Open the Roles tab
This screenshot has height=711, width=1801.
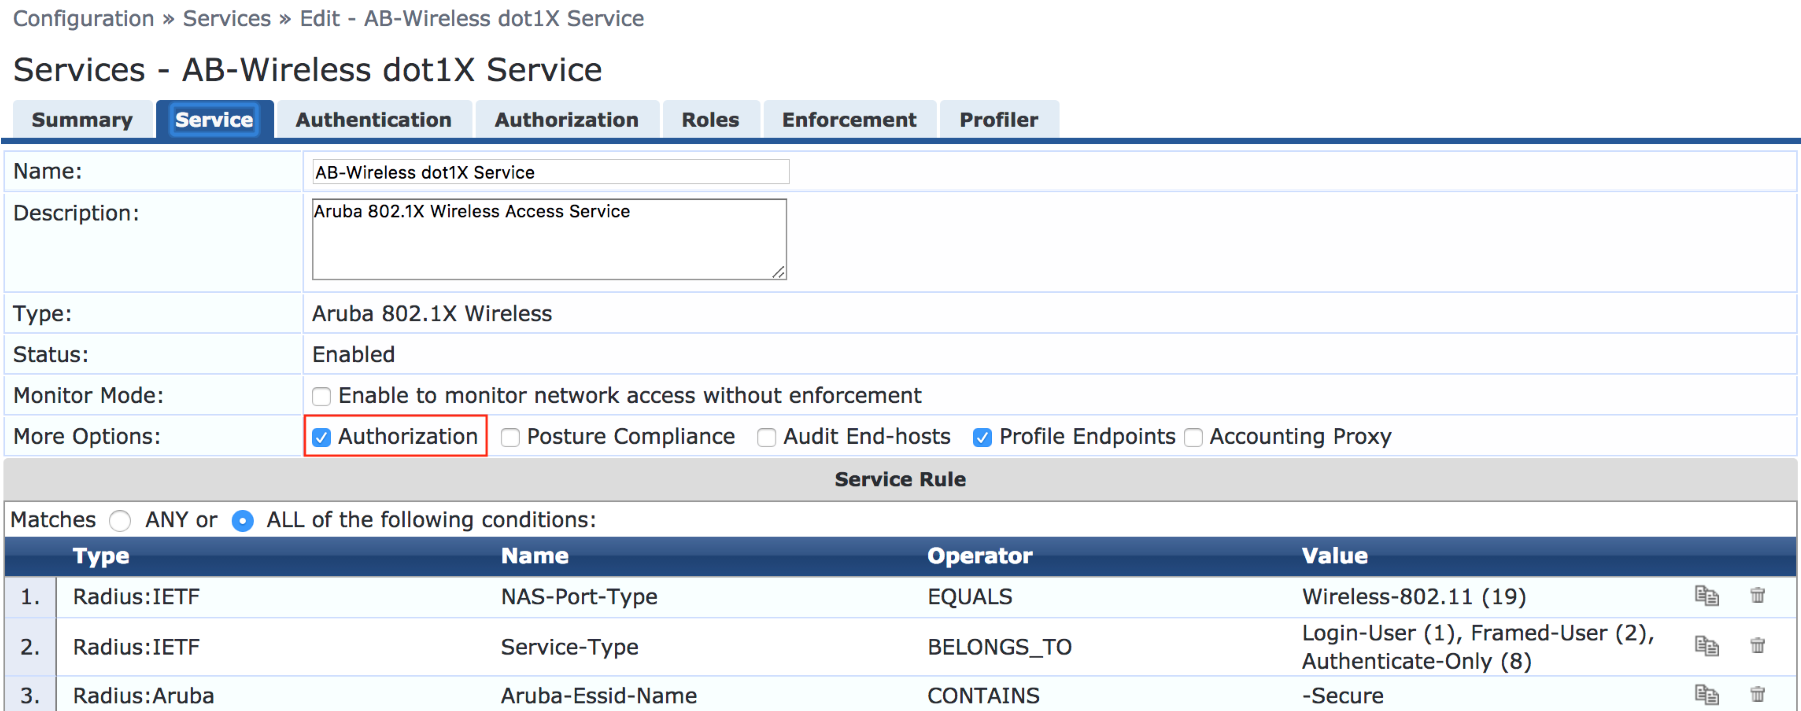[710, 120]
